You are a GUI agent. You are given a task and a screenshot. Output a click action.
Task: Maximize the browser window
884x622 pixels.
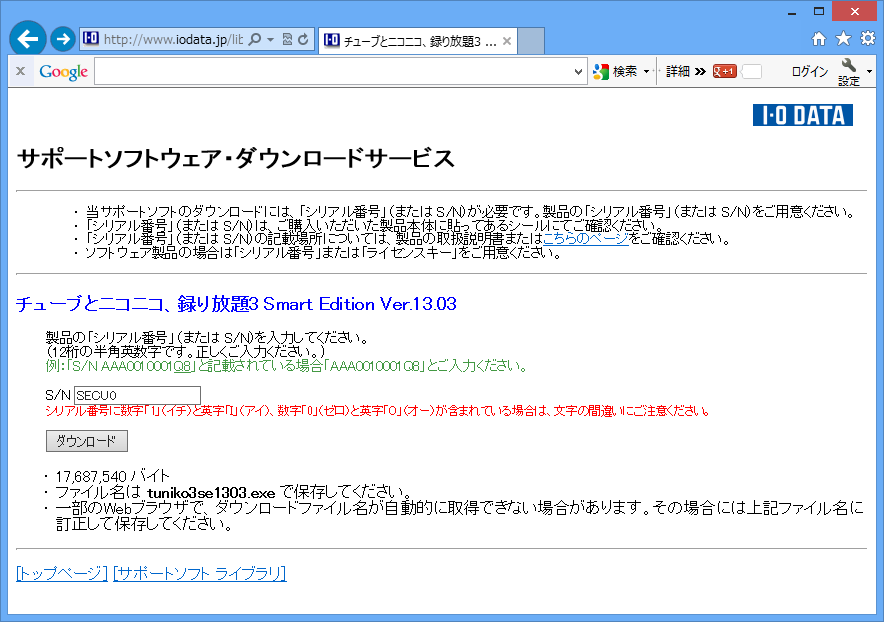(819, 12)
